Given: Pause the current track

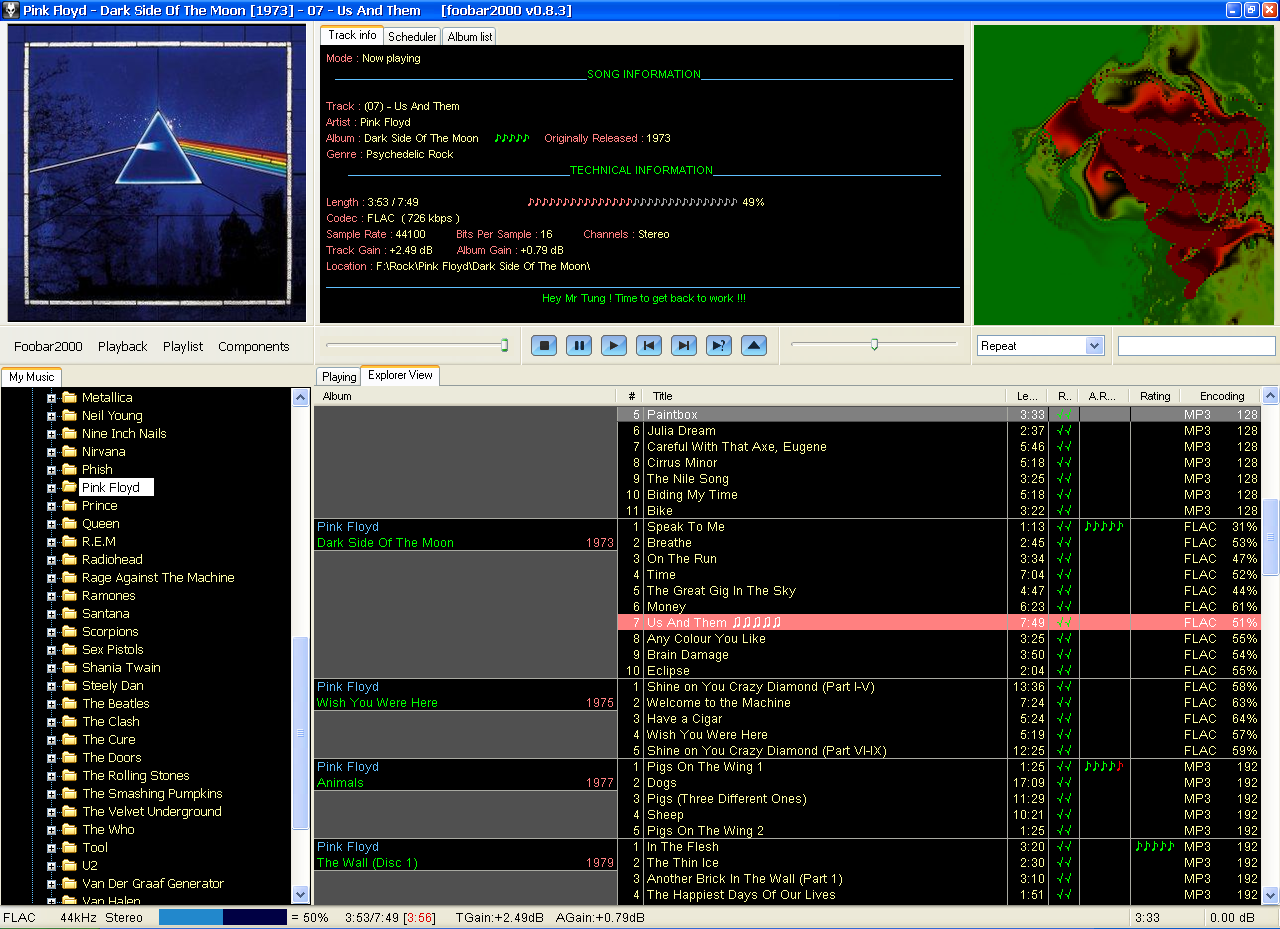Looking at the screenshot, I should tap(579, 346).
